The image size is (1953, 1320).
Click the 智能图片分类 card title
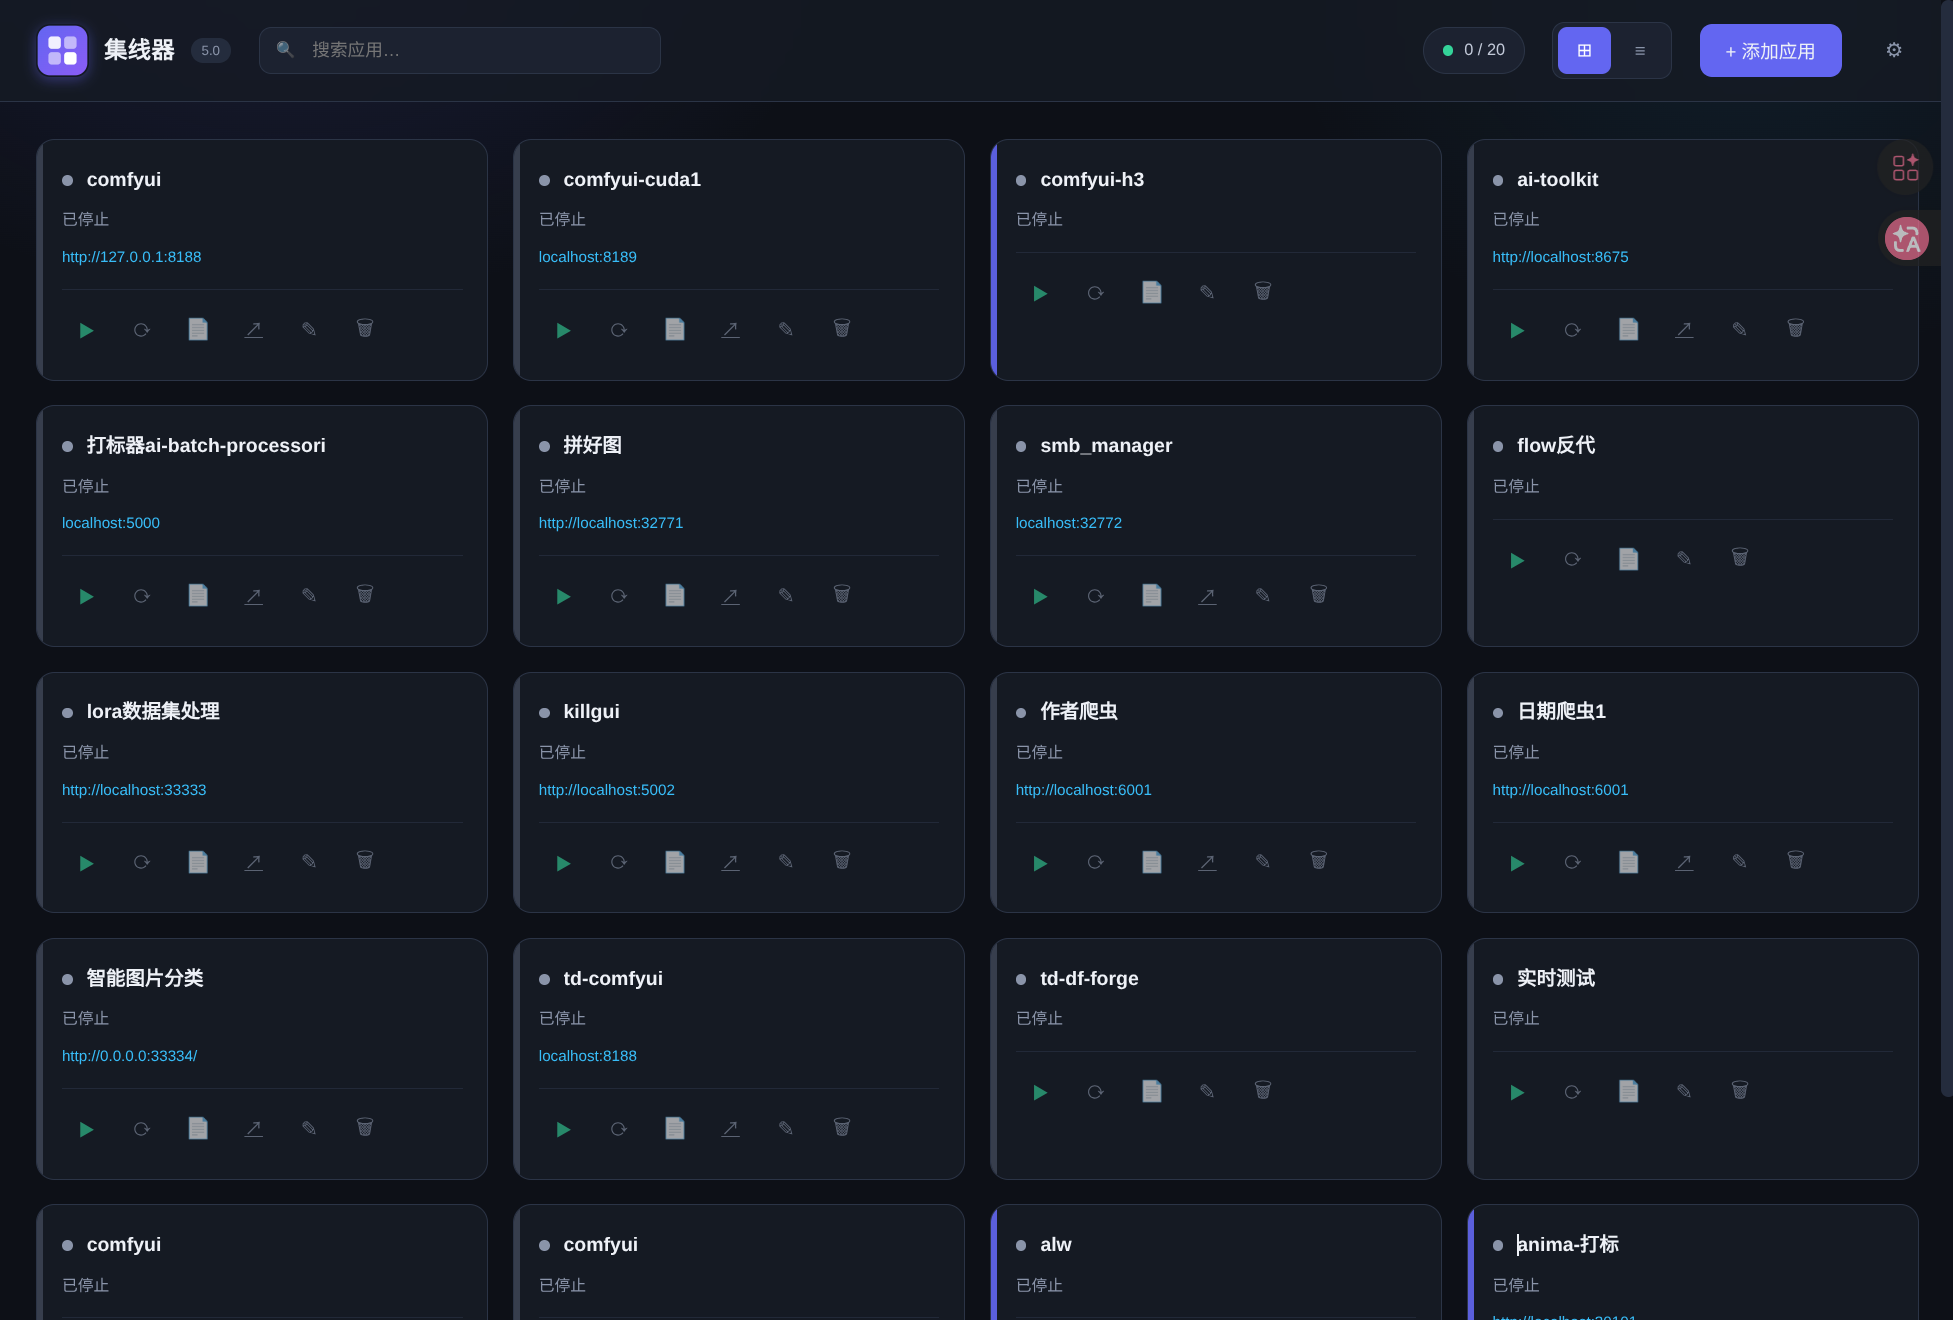[145, 978]
